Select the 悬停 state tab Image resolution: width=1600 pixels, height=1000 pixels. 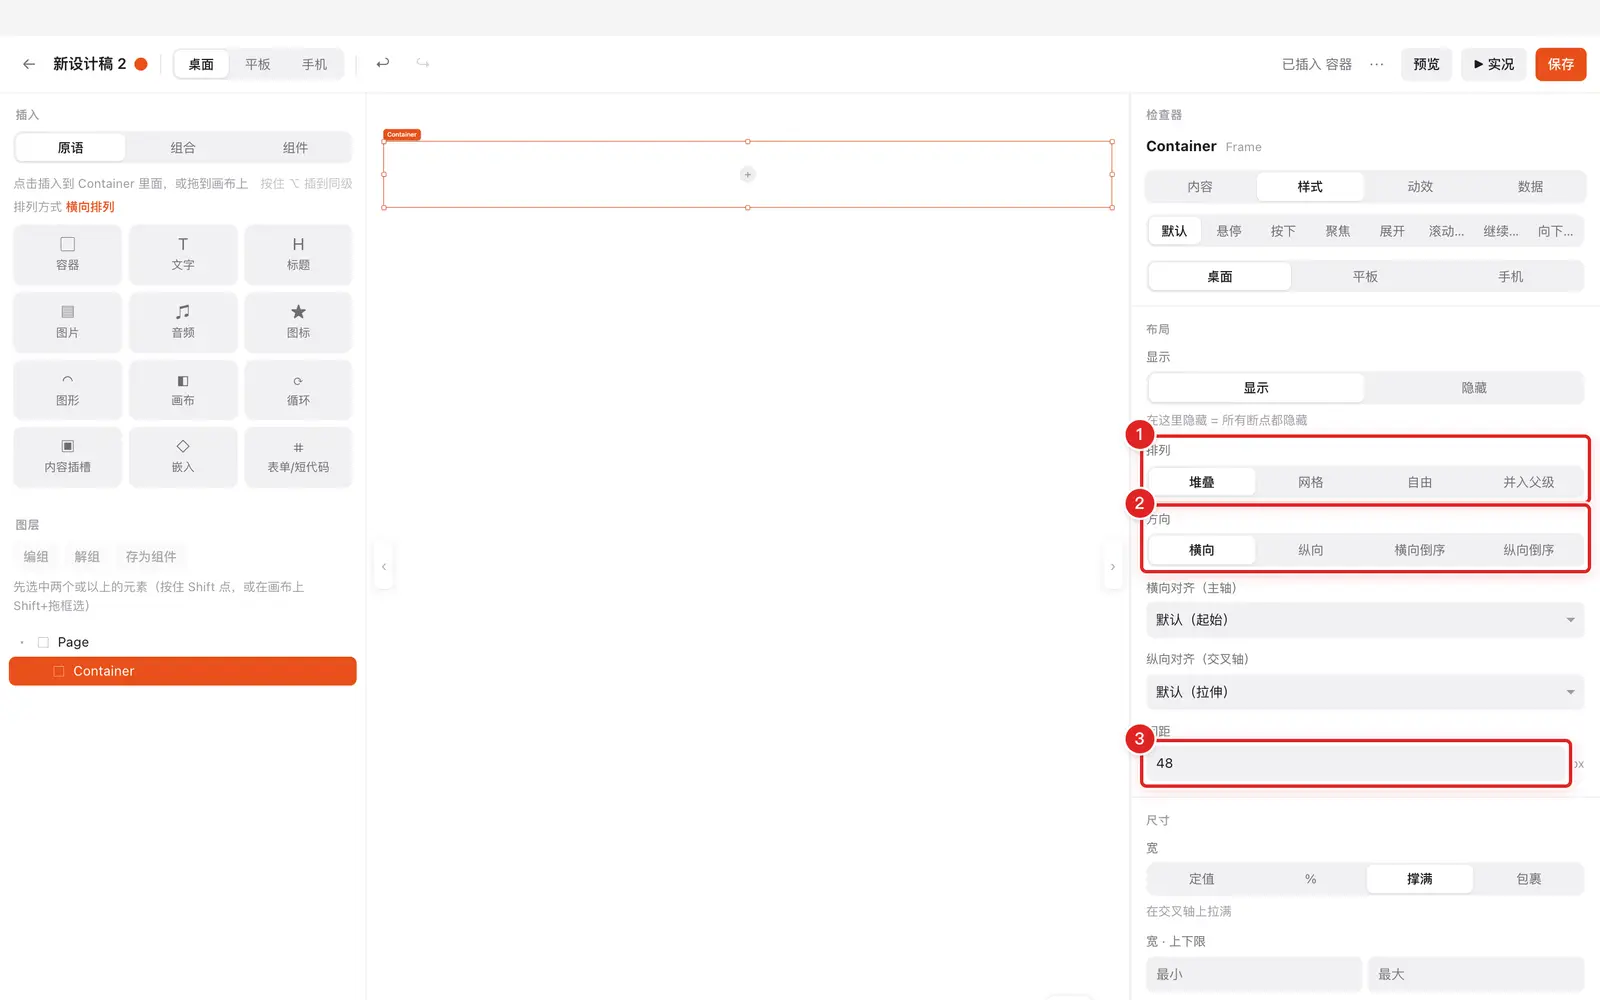coord(1229,231)
